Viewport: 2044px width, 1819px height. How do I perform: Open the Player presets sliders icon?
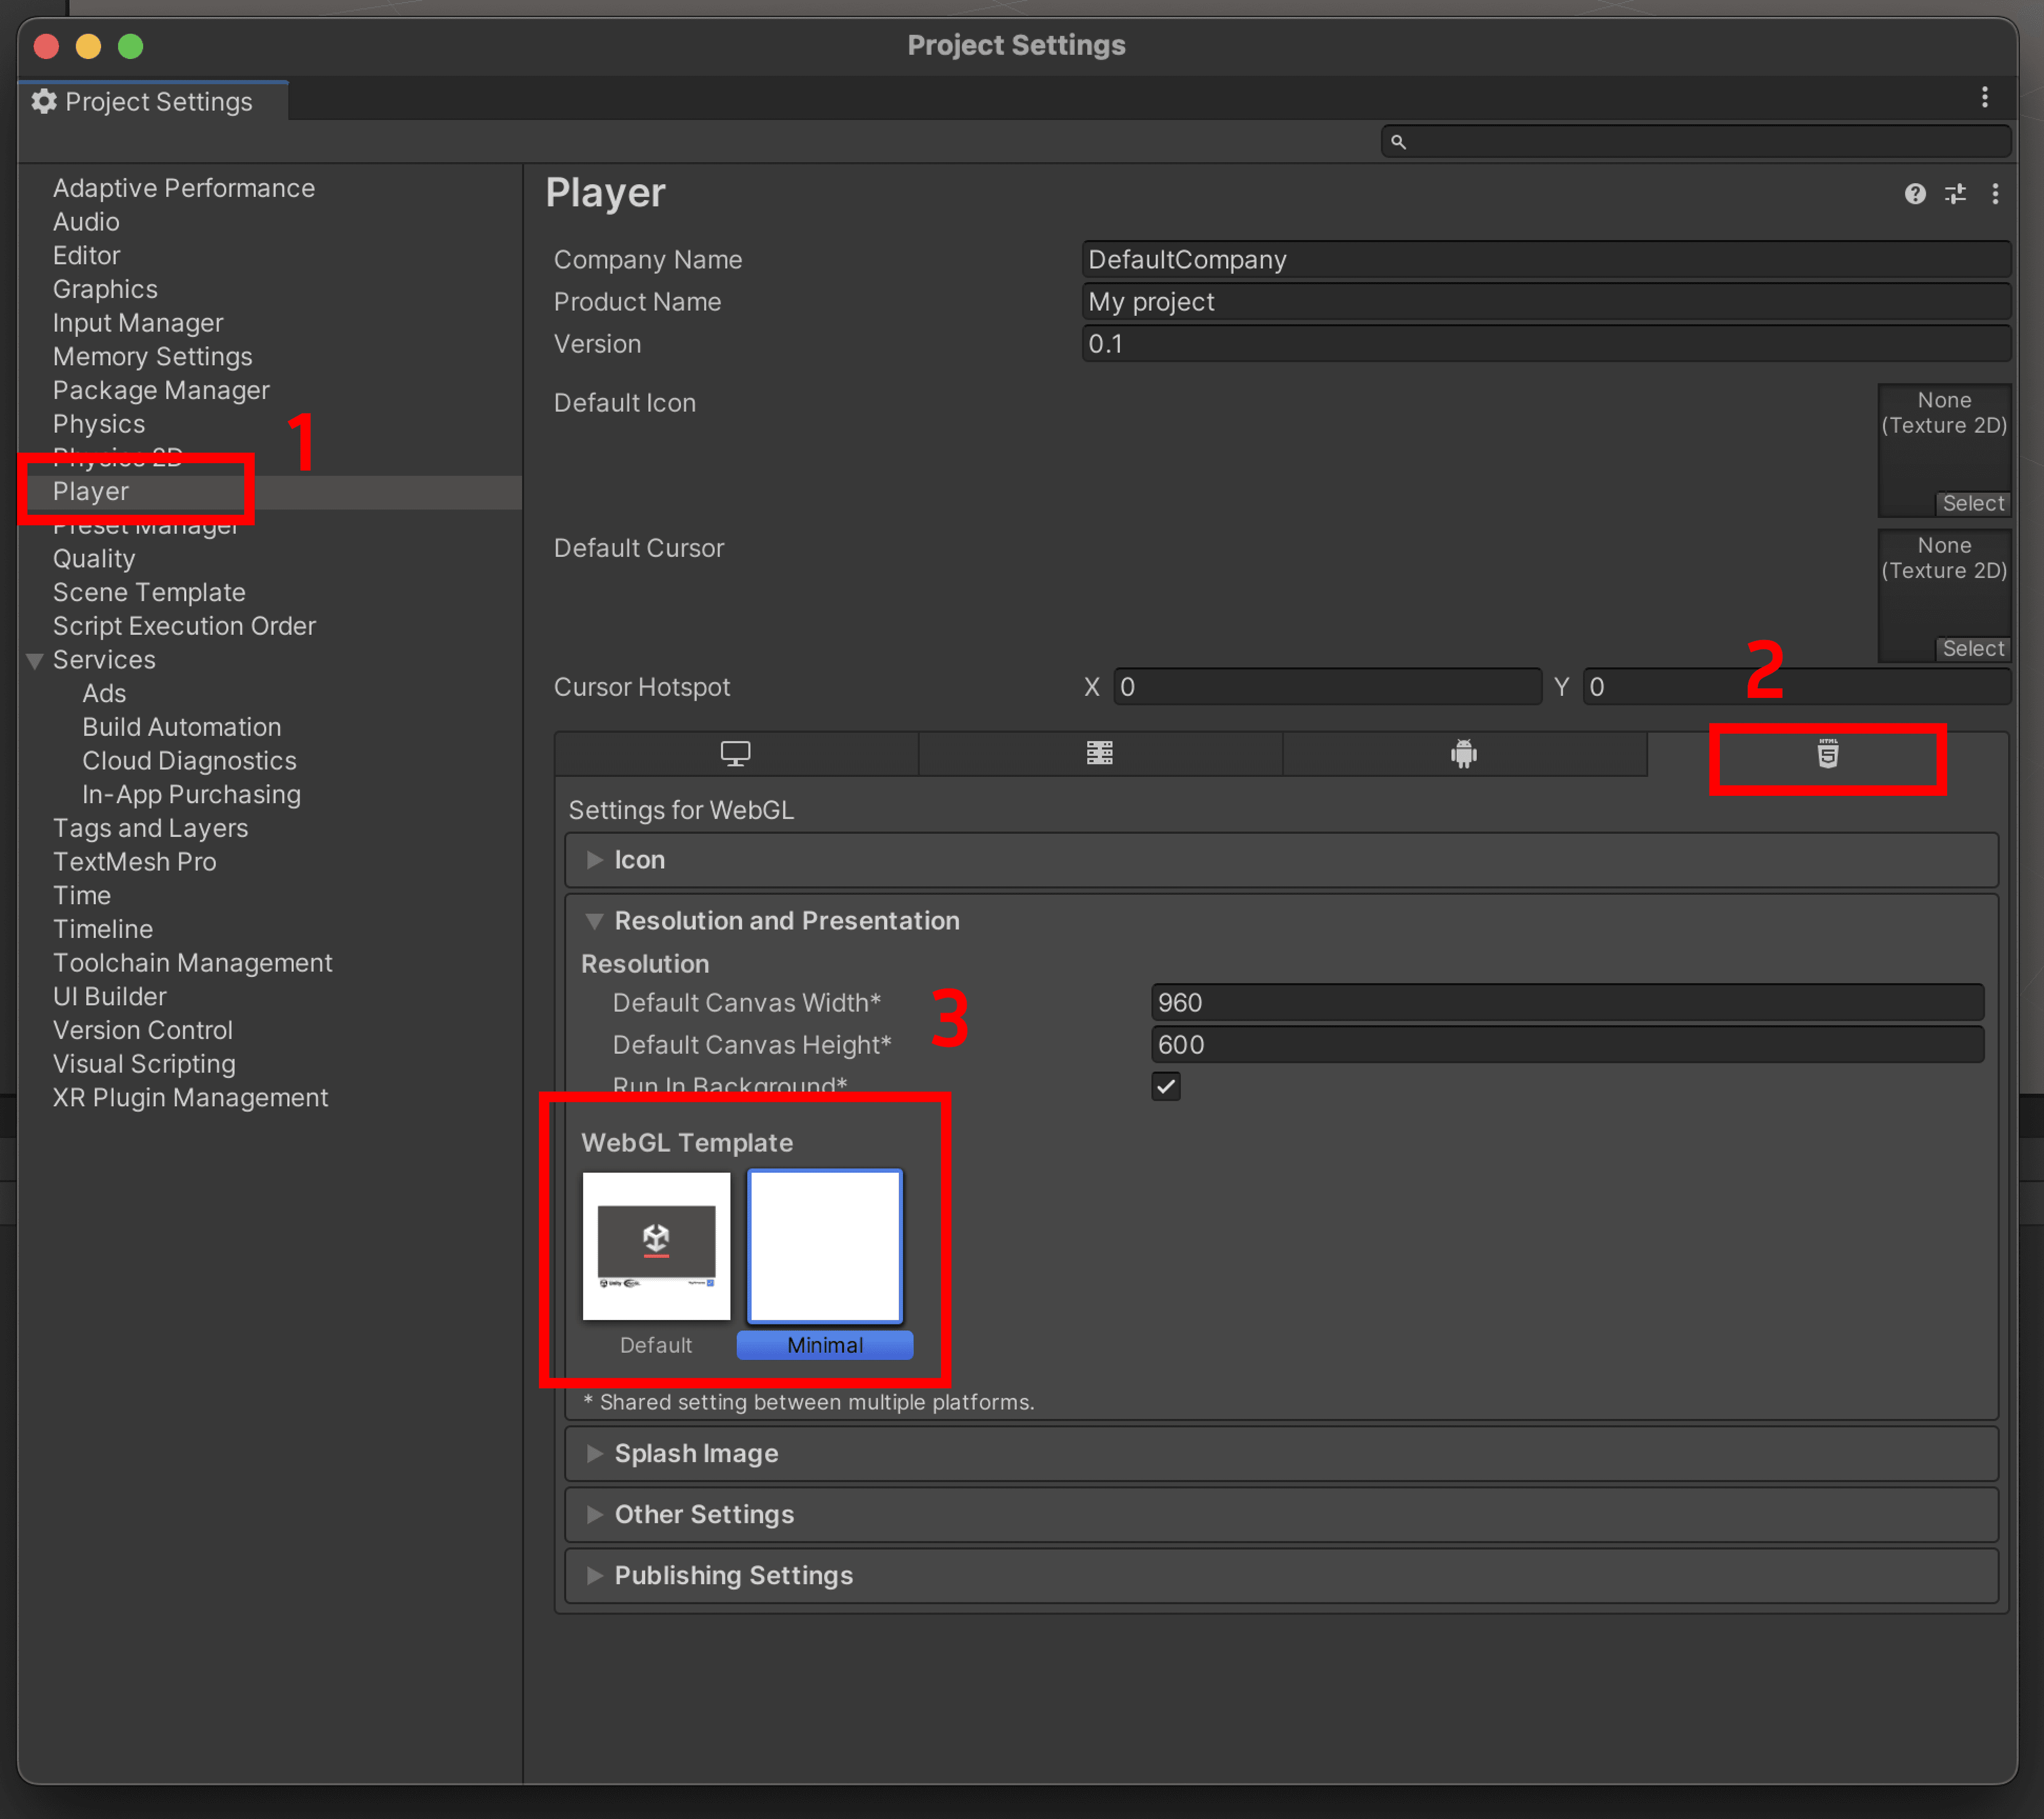[1955, 194]
